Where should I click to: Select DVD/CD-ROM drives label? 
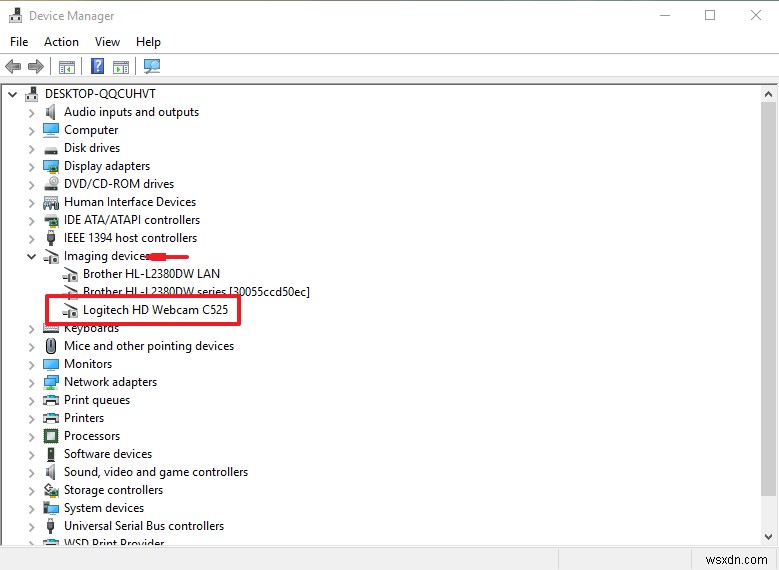pos(119,184)
